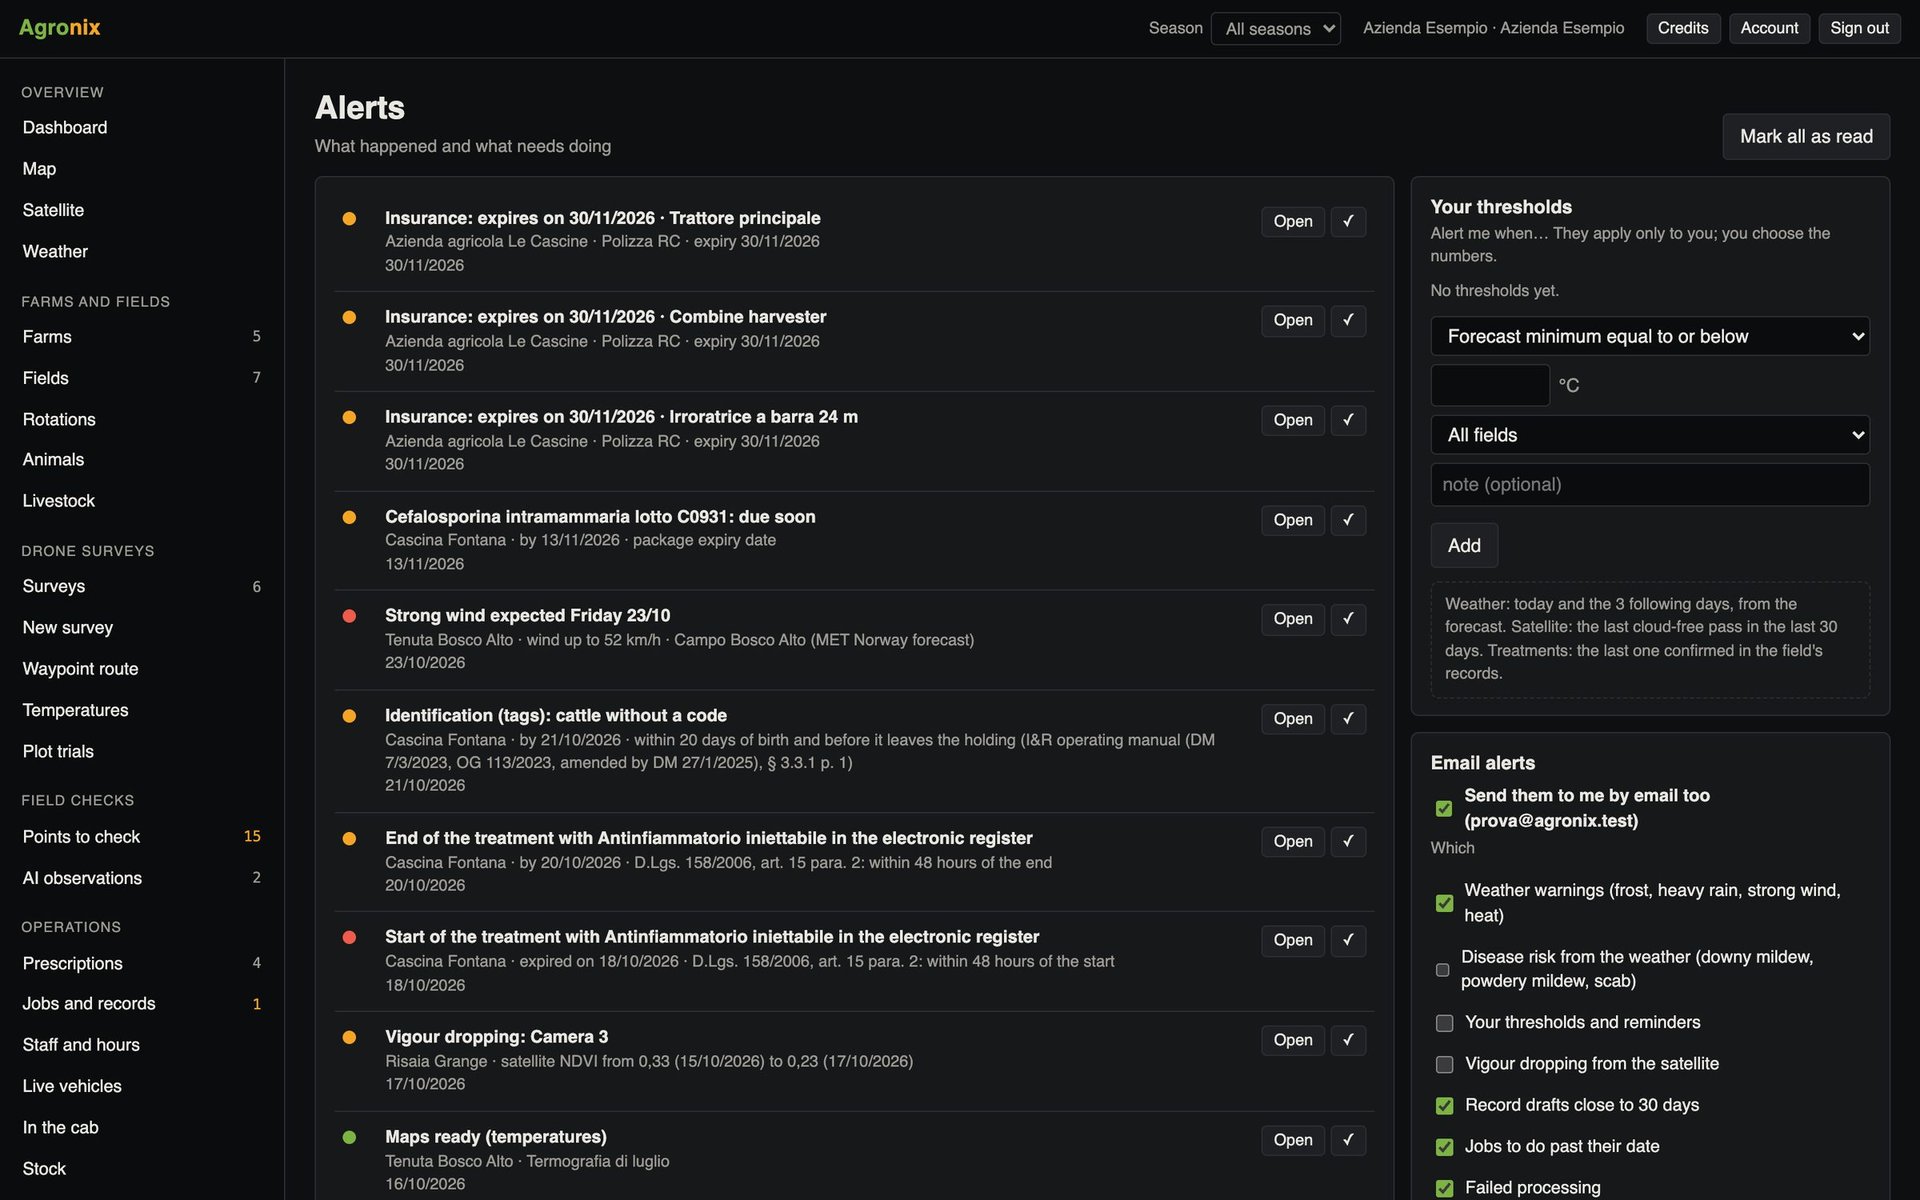Uncheck Weather warnings email option

click(x=1444, y=903)
